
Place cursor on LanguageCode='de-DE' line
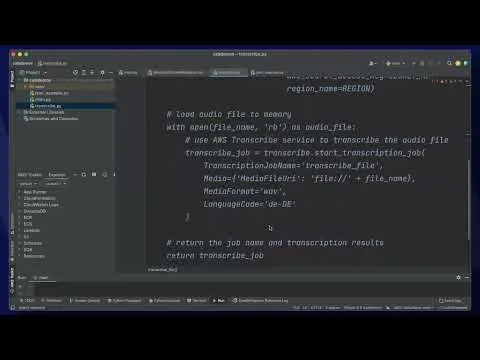pyautogui.click(x=250, y=204)
